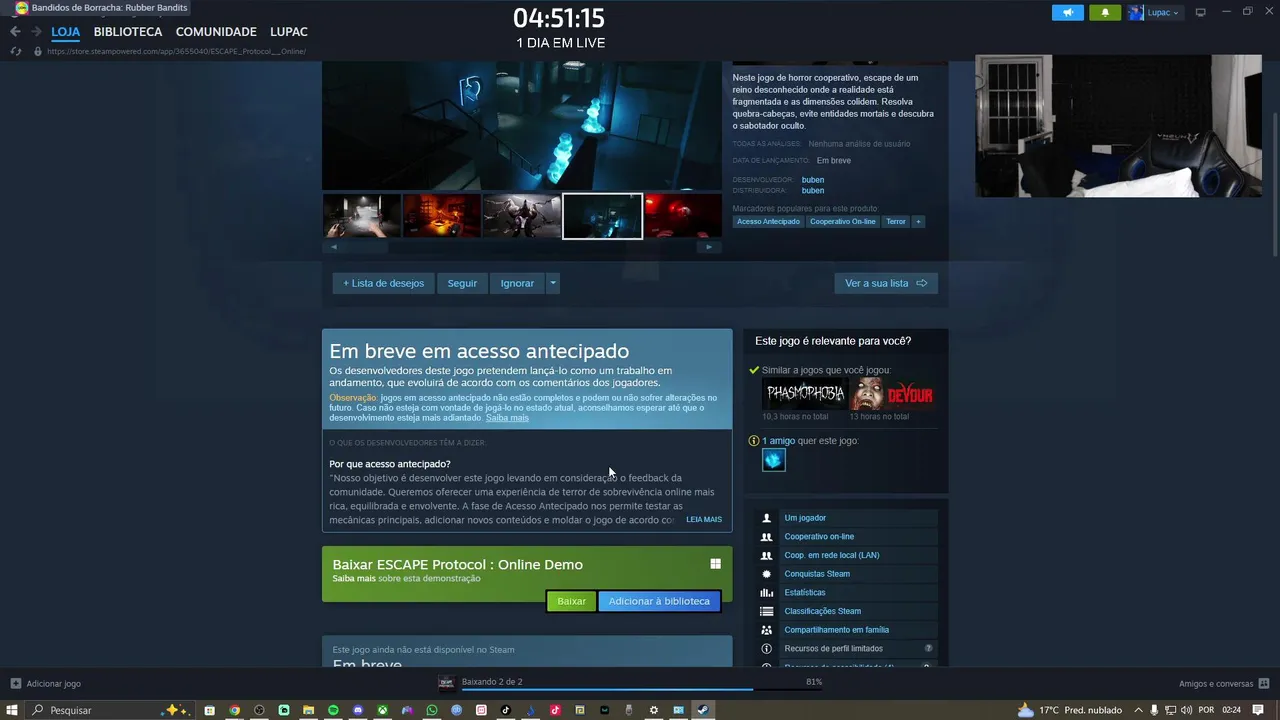Open Amigos e conversas panel
1280x720 pixels.
click(x=1222, y=684)
